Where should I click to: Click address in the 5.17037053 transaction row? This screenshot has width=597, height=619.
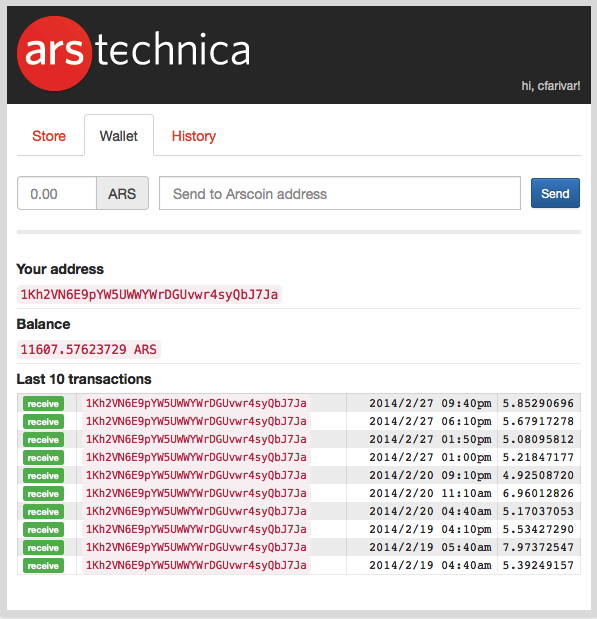[x=196, y=511]
